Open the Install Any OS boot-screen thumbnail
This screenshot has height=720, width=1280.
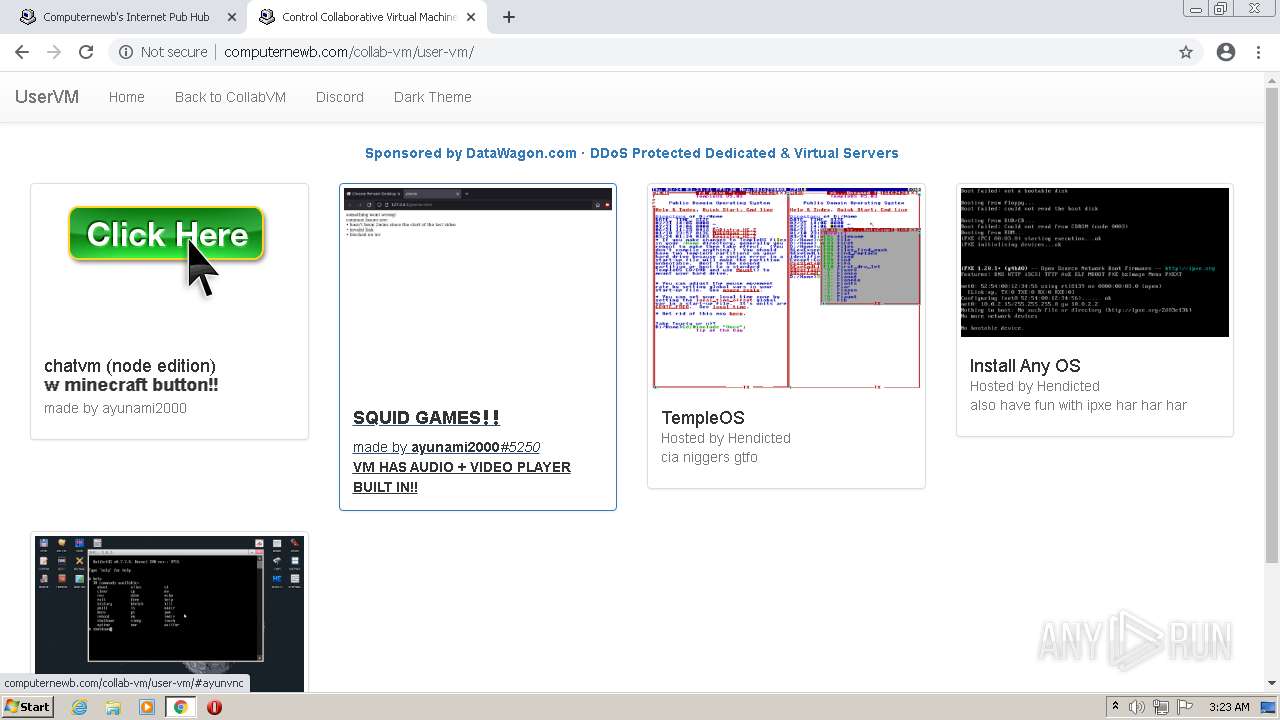point(1095,262)
